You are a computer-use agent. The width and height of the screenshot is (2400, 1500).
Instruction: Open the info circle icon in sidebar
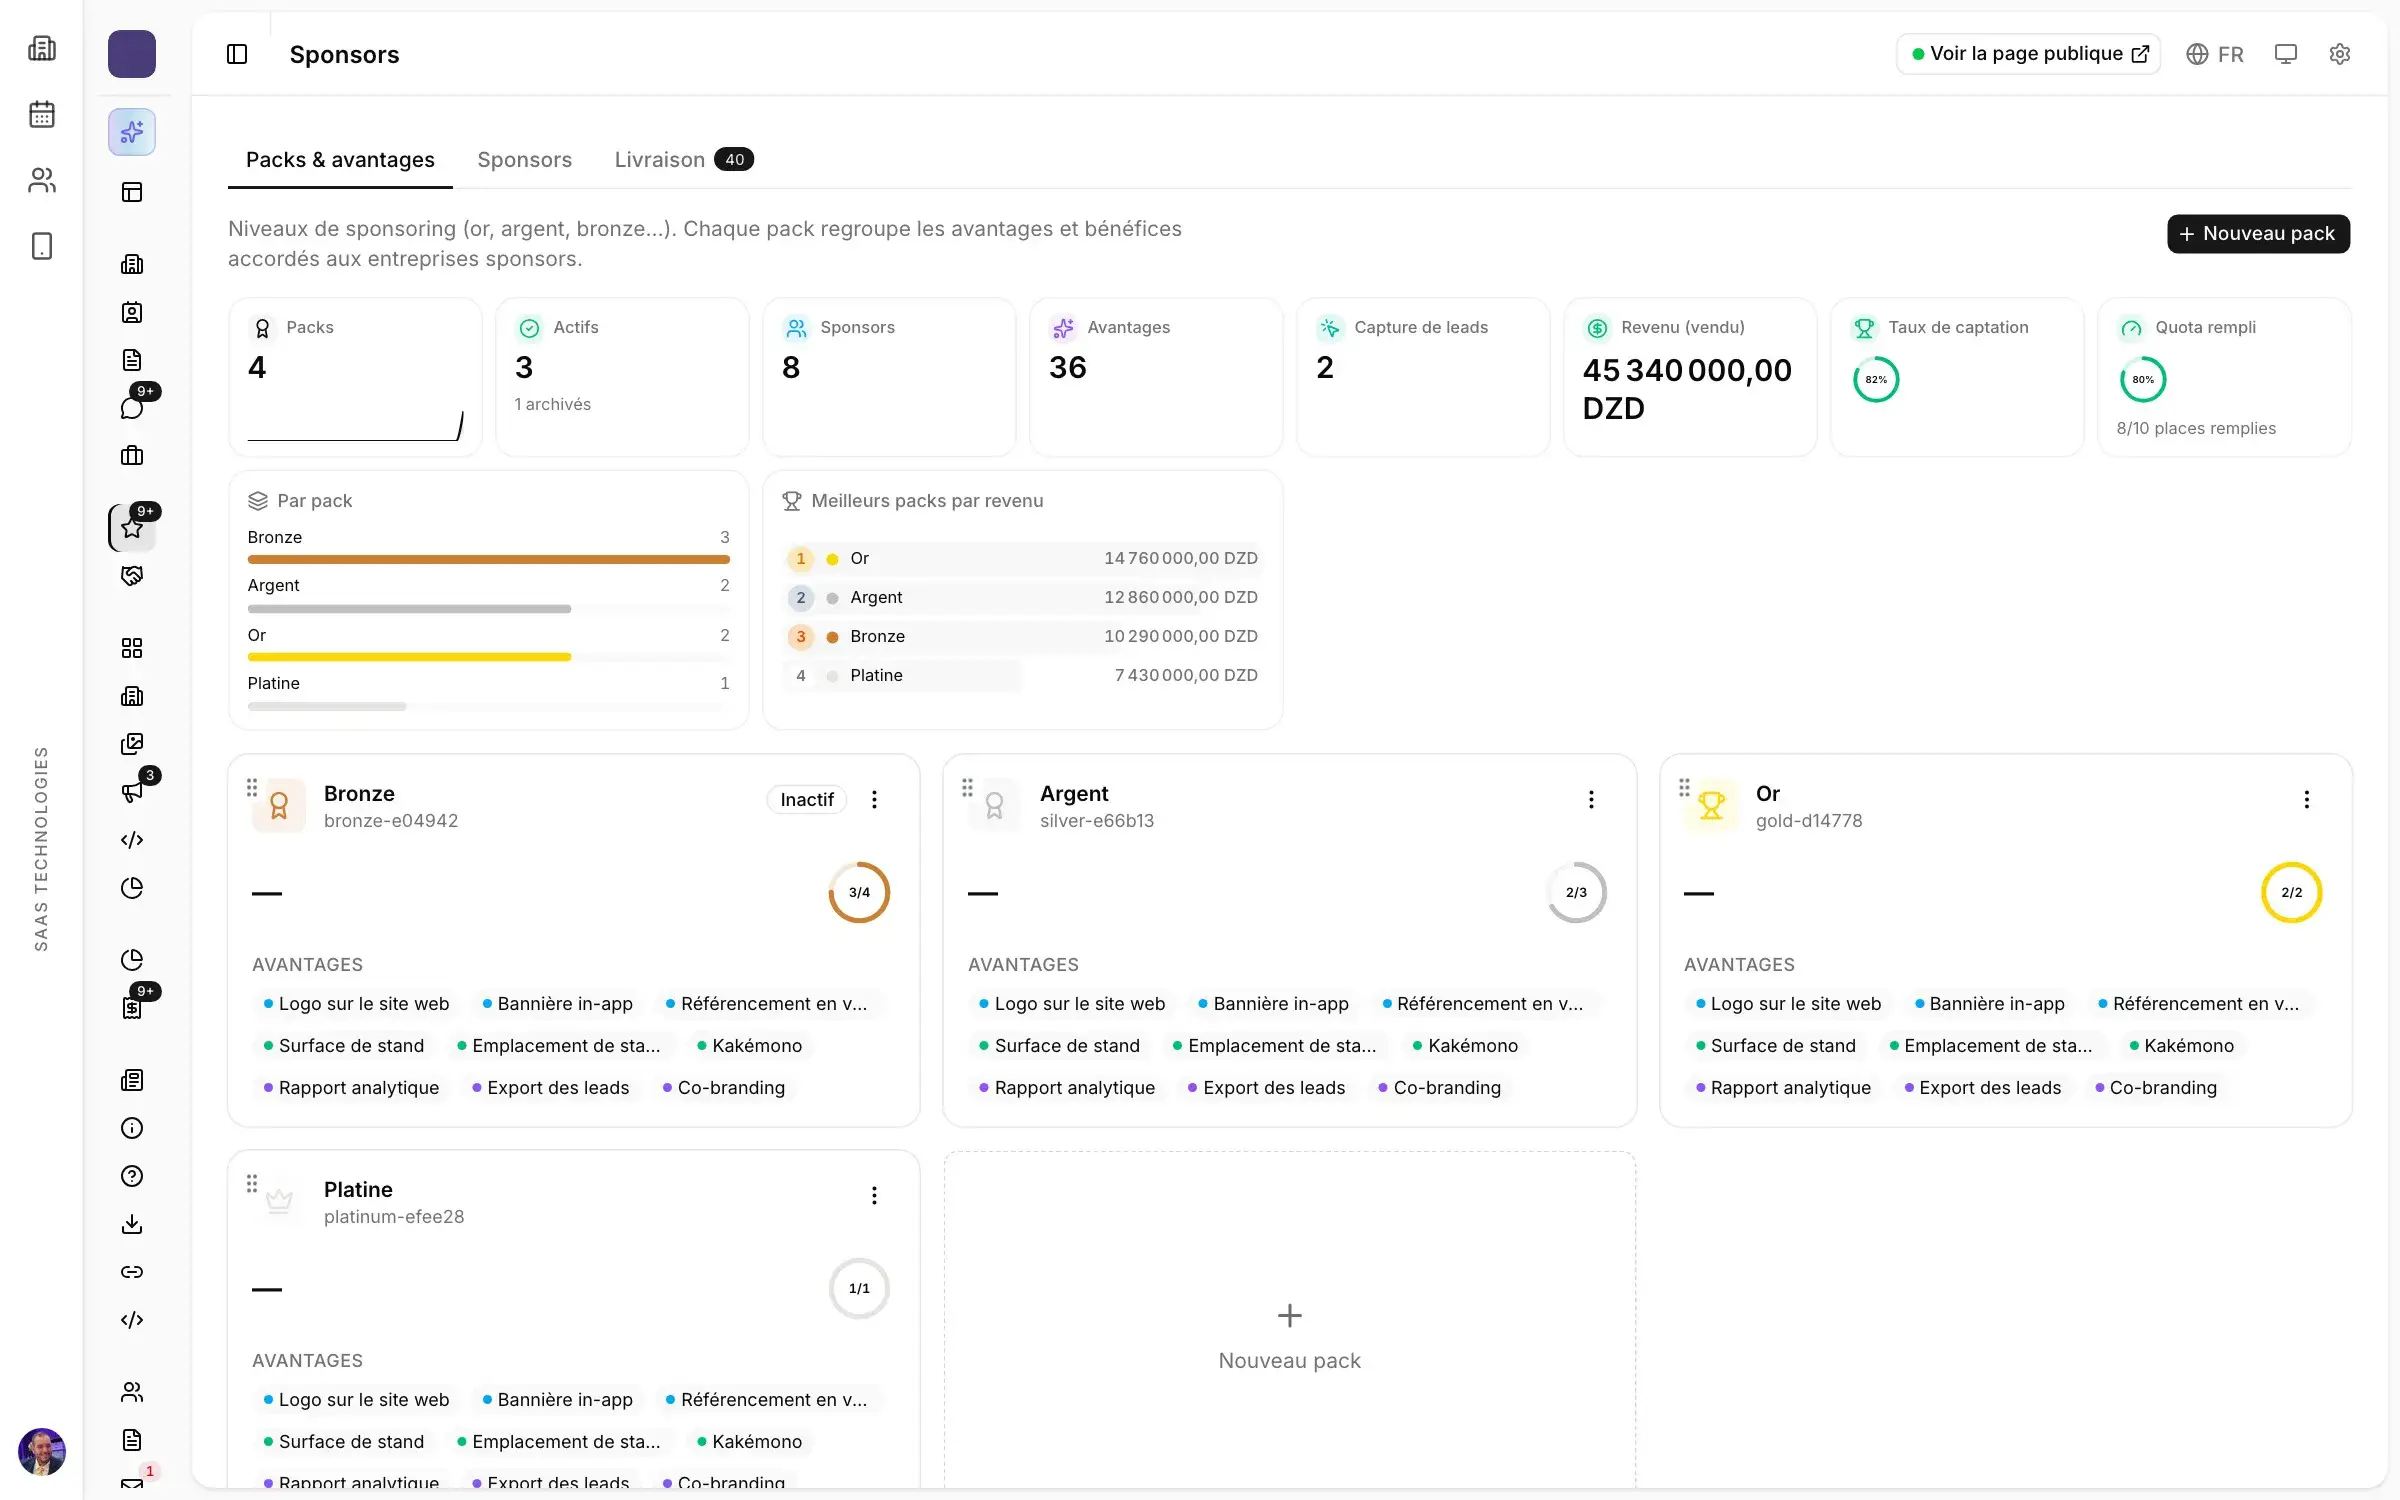click(x=132, y=1128)
